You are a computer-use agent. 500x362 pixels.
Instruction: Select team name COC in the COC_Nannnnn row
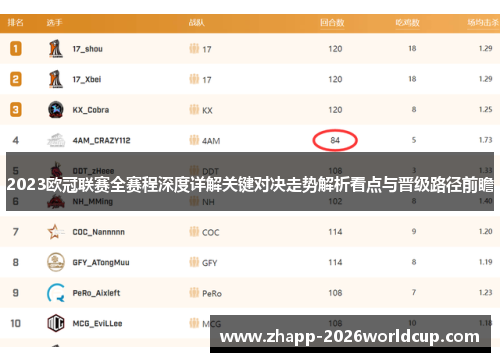[x=211, y=232]
